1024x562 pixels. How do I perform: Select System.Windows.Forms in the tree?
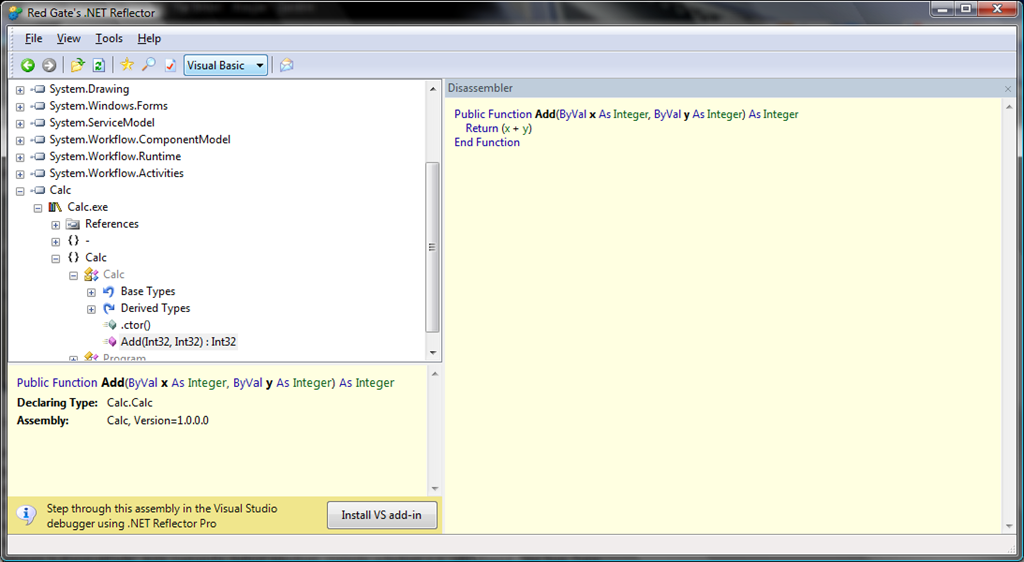(x=108, y=106)
